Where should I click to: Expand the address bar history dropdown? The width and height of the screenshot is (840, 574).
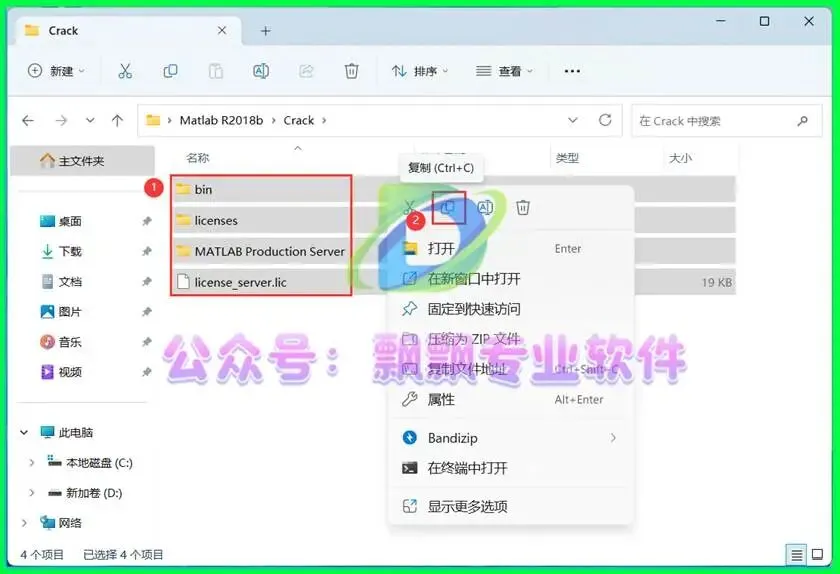pyautogui.click(x=573, y=120)
